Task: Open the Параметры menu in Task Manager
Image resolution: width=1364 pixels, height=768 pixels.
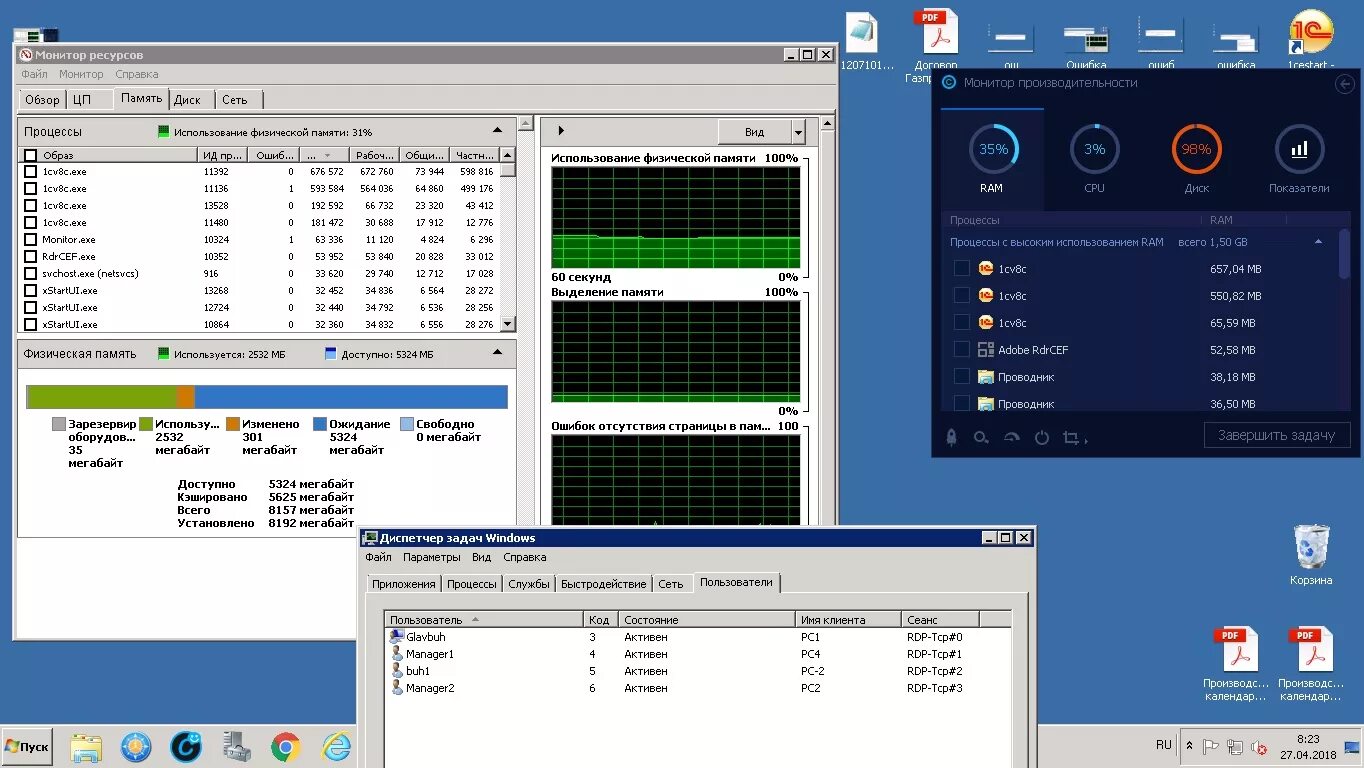Action: [x=431, y=557]
